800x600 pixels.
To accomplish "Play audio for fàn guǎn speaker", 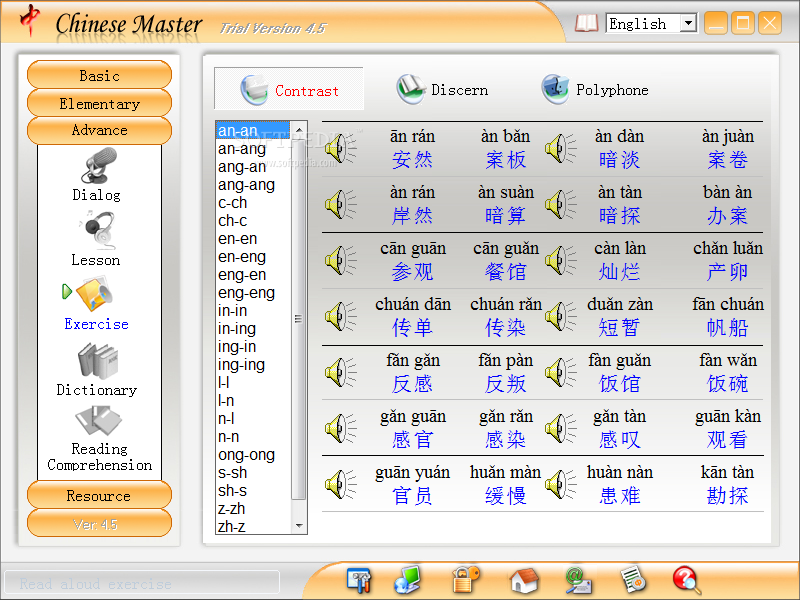I will pyautogui.click(x=561, y=372).
